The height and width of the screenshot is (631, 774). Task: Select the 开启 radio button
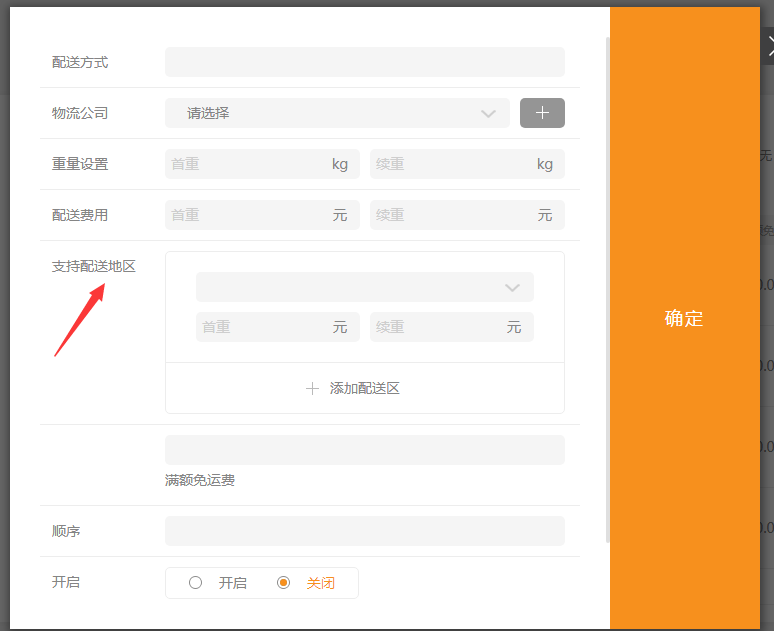point(196,583)
